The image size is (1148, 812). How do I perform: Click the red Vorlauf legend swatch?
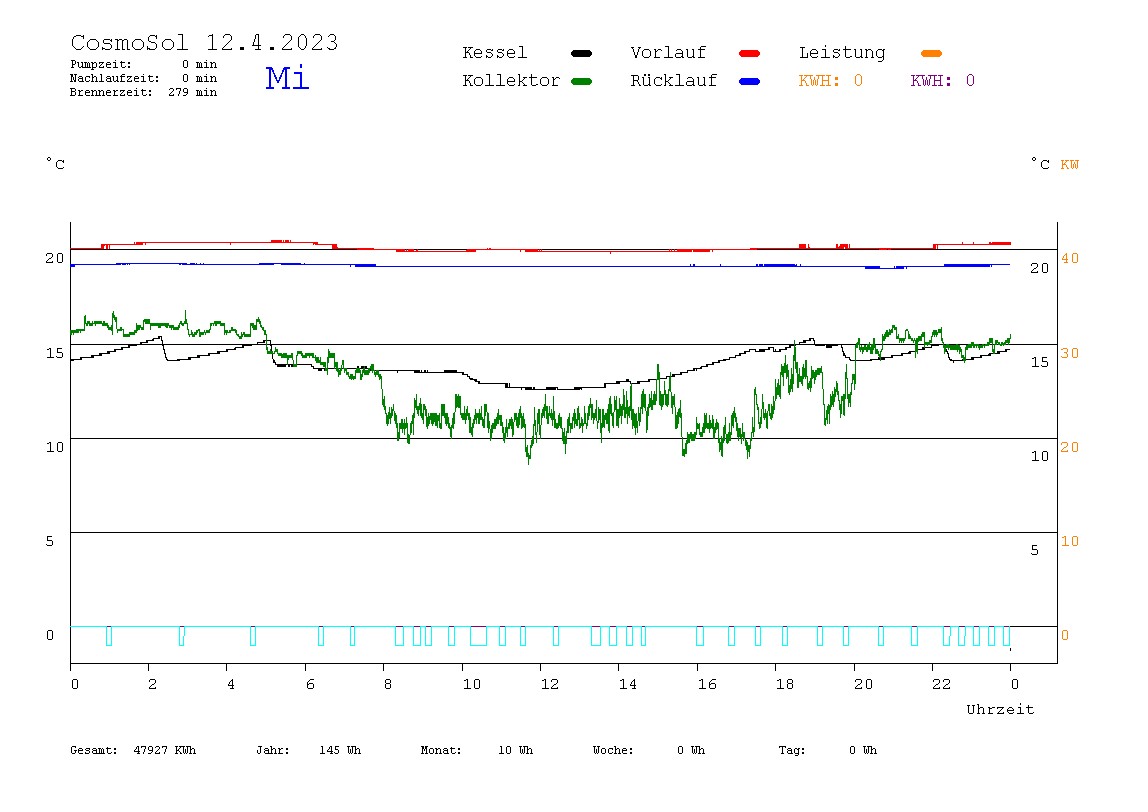click(750, 53)
